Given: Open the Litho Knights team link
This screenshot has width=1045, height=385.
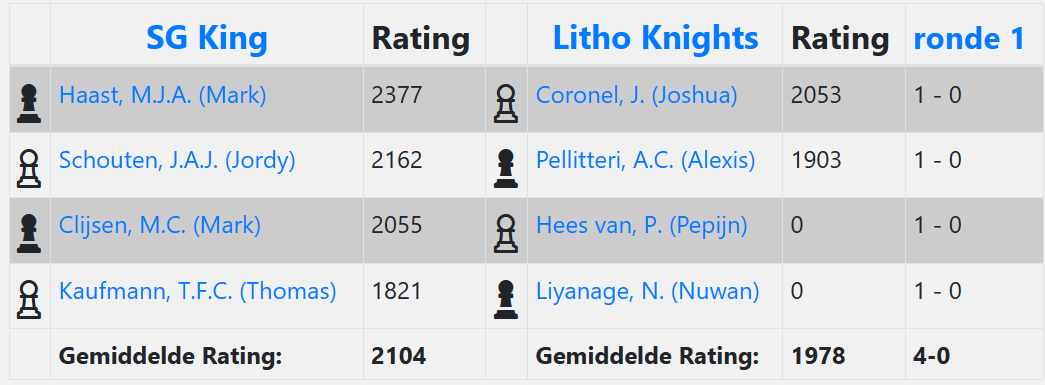Looking at the screenshot, I should click(655, 39).
